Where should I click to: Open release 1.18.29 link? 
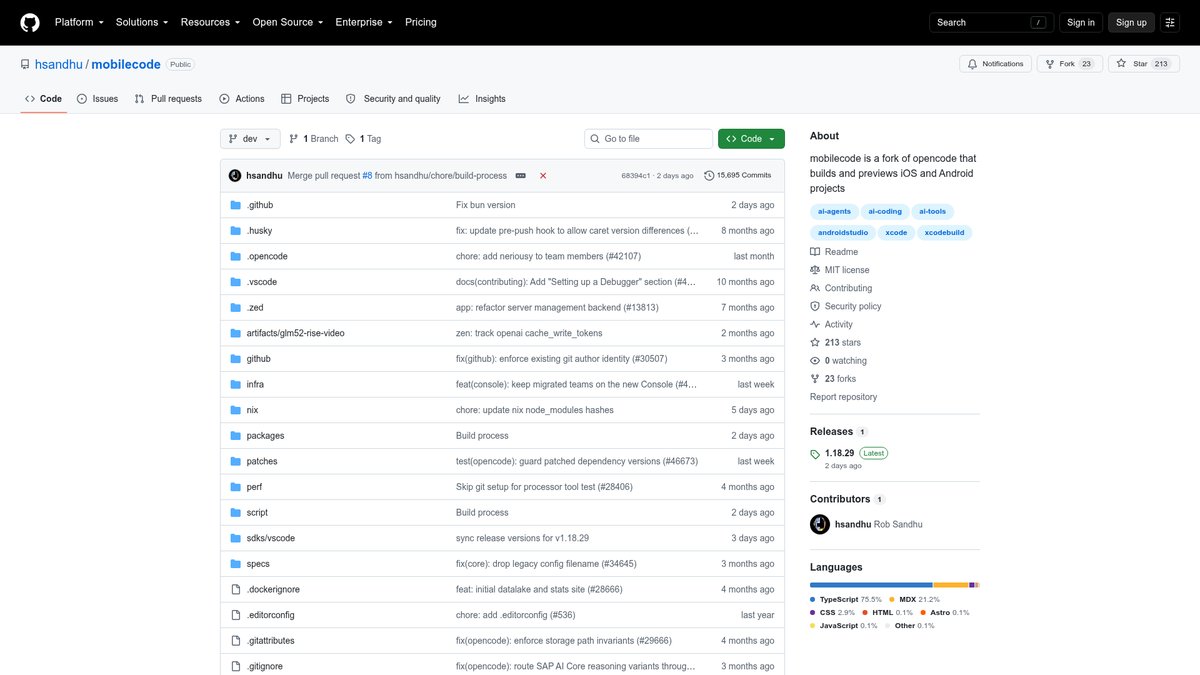(841, 453)
